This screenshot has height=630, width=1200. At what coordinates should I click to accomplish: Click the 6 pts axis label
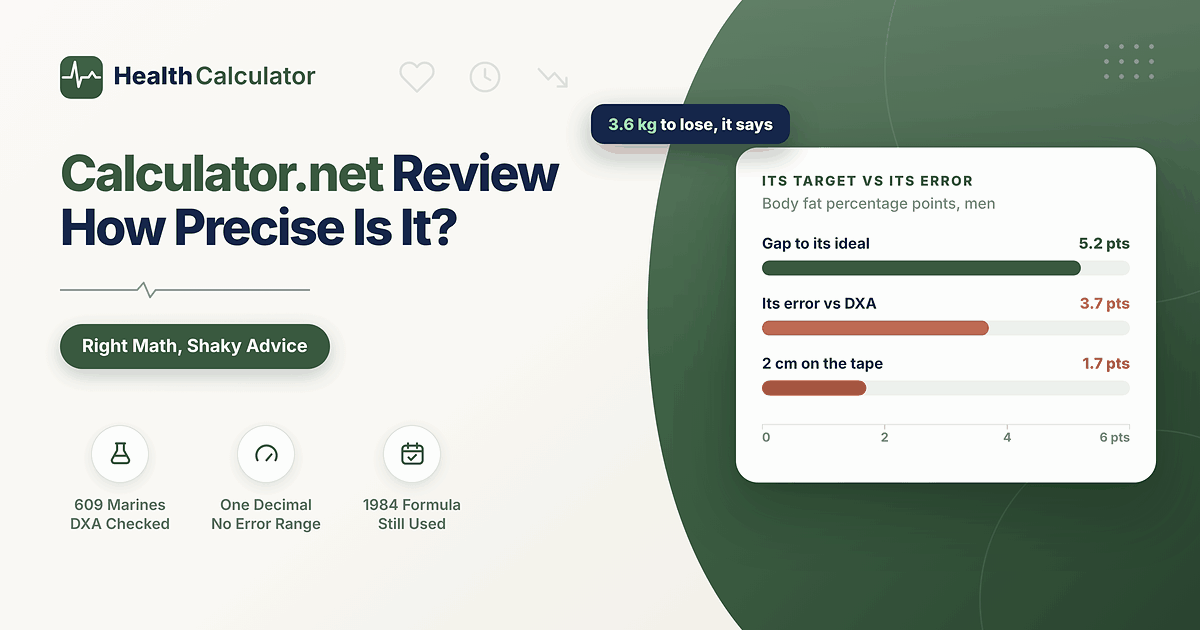[x=1114, y=438]
